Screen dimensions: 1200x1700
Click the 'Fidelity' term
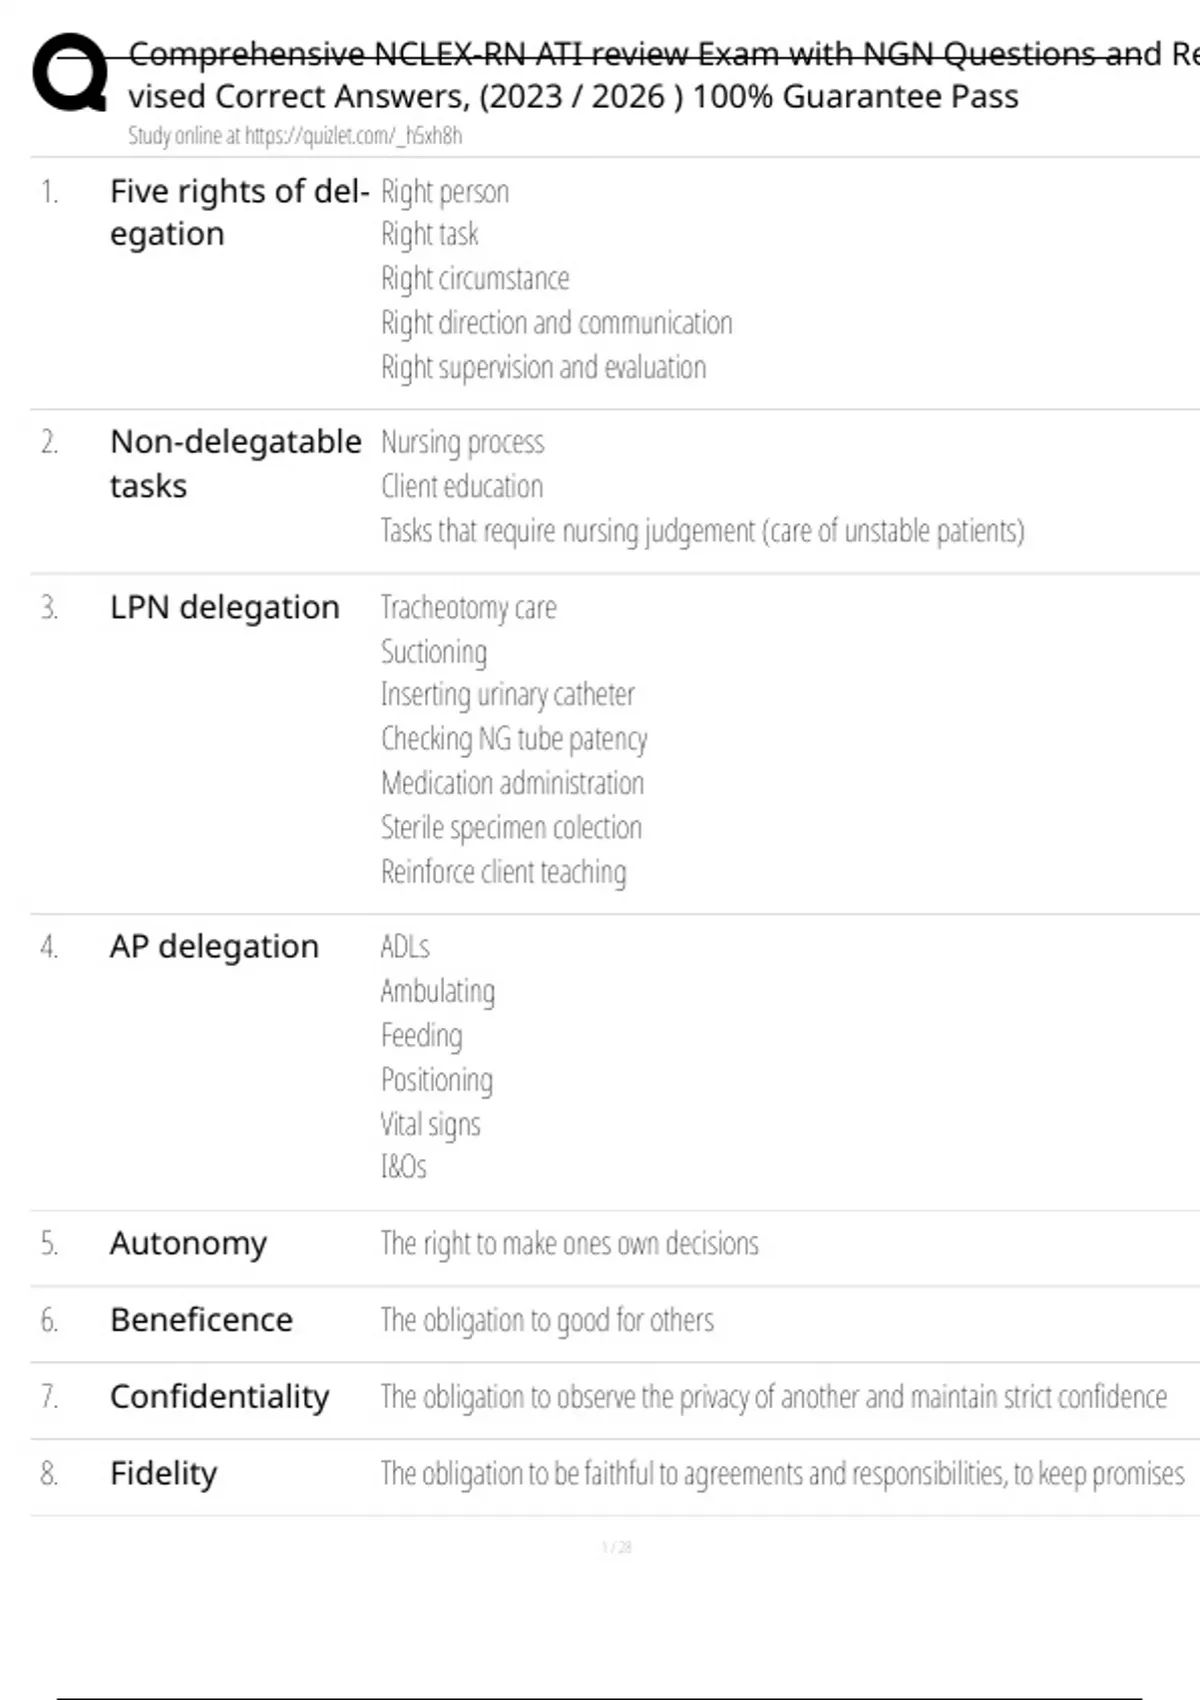(x=163, y=1473)
